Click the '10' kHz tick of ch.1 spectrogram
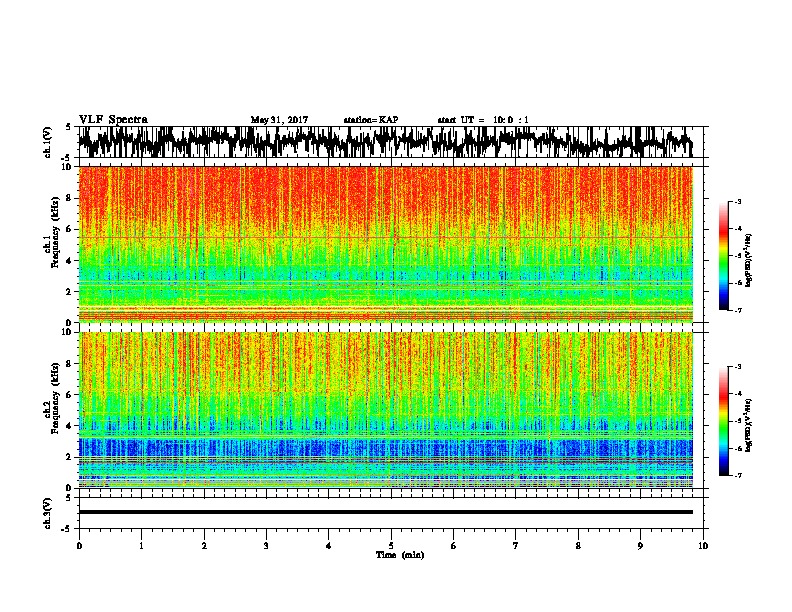The image size is (792, 612). coord(67,167)
